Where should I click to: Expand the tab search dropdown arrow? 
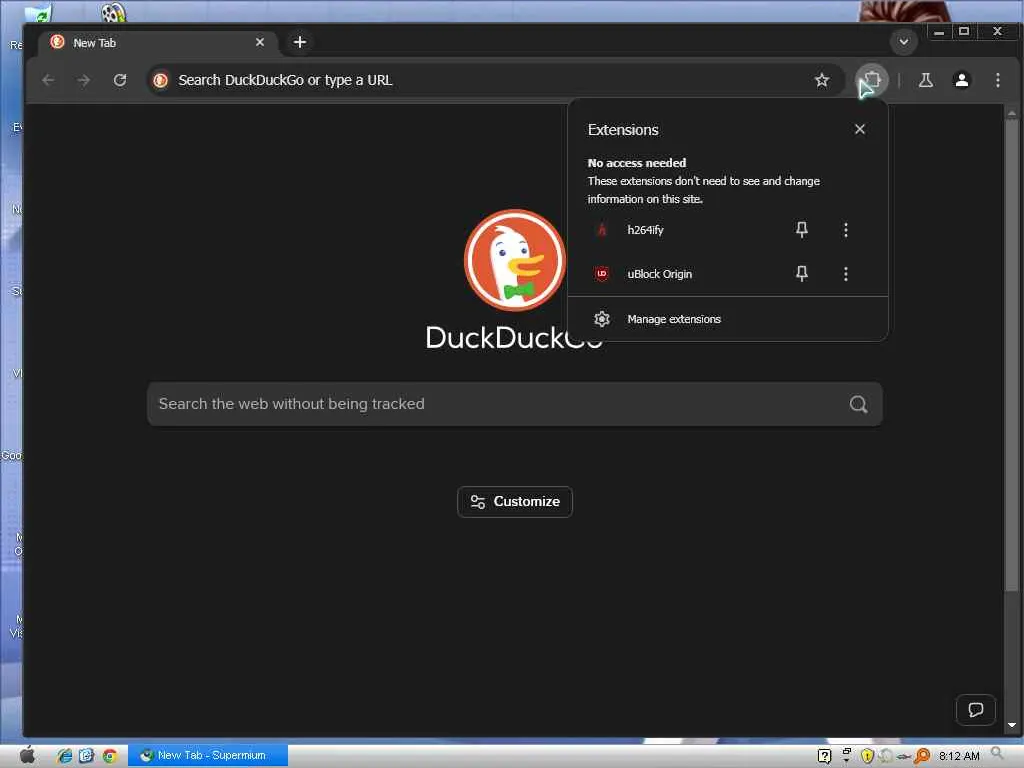[x=903, y=42]
